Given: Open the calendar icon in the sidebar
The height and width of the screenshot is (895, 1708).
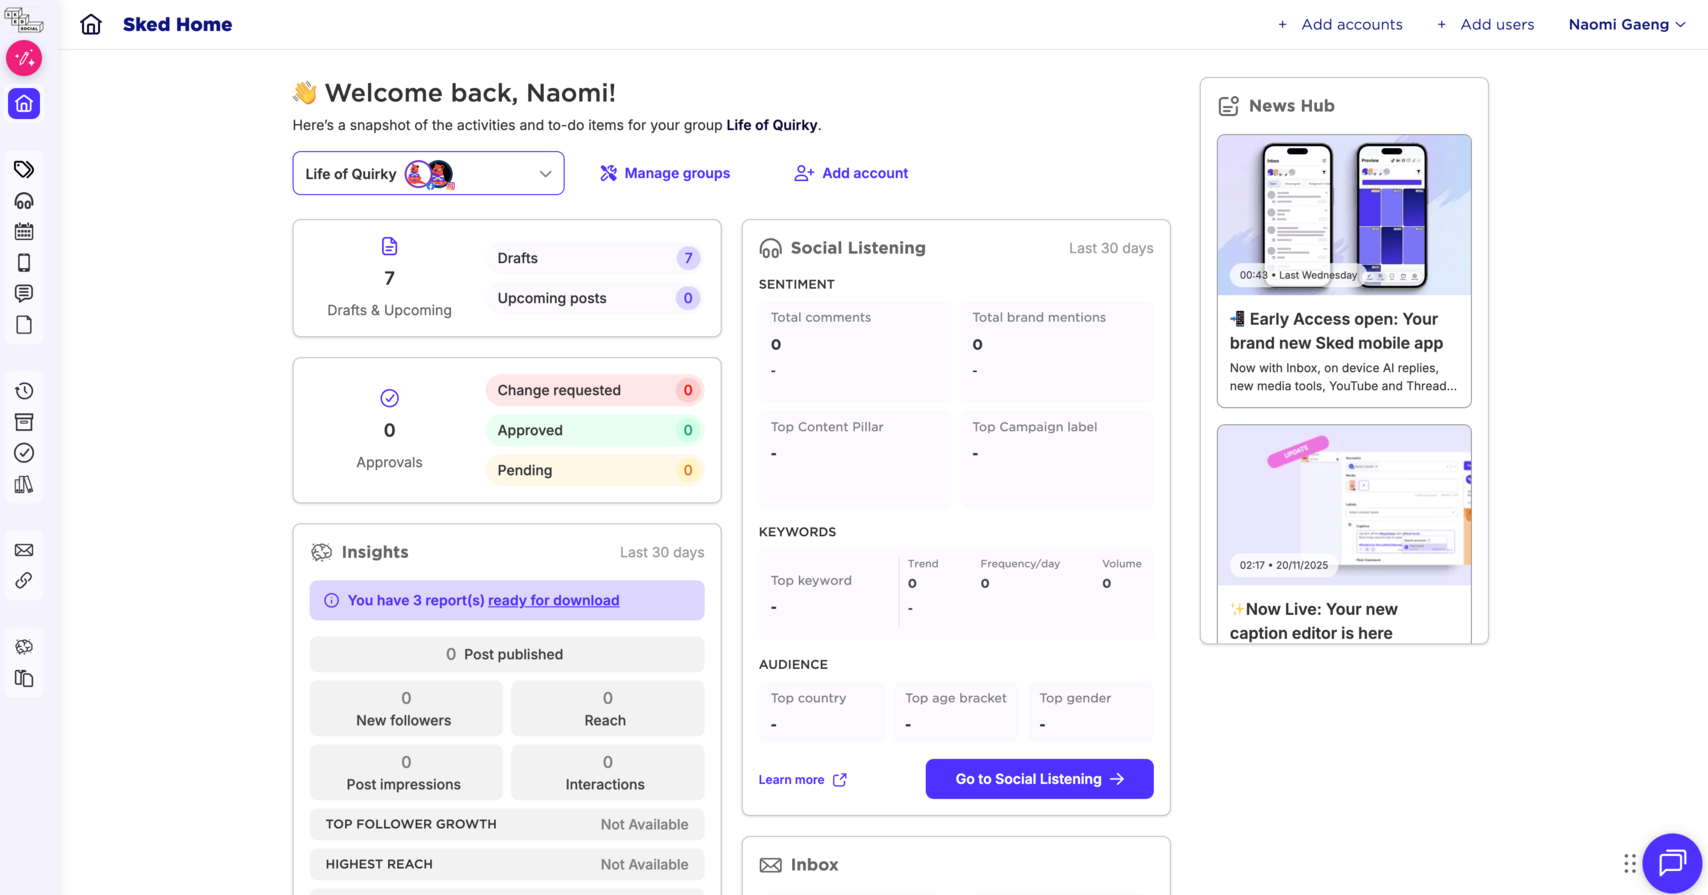Looking at the screenshot, I should (24, 232).
